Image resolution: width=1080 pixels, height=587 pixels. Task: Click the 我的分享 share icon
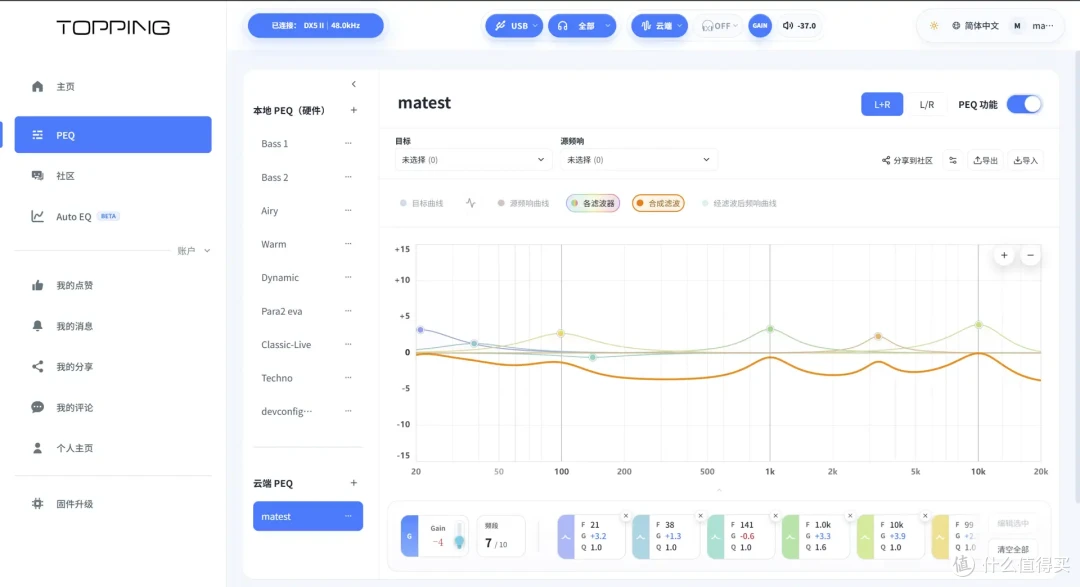pos(37,367)
